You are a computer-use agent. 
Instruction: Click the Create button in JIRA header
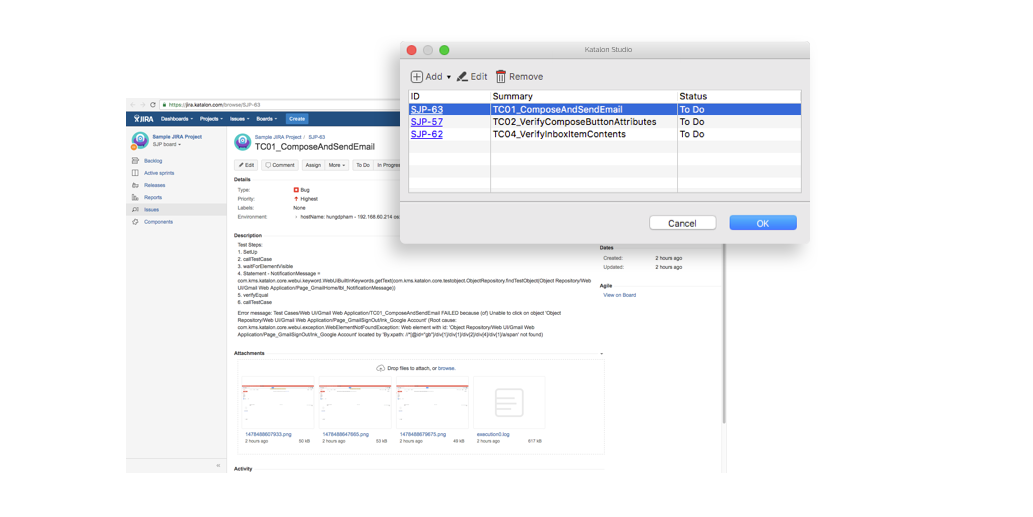(297, 119)
